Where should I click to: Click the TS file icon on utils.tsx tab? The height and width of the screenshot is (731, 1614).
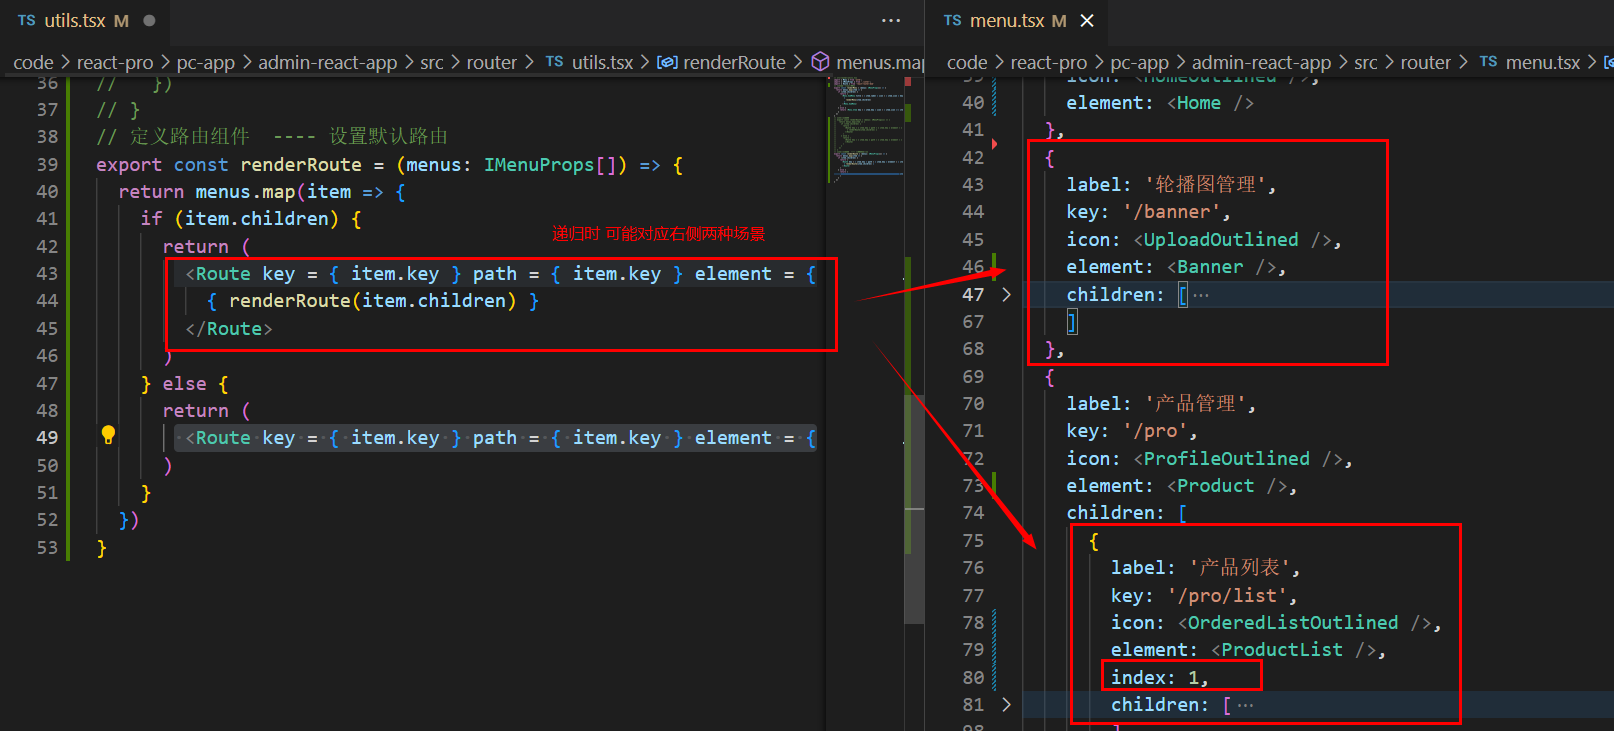(27, 20)
